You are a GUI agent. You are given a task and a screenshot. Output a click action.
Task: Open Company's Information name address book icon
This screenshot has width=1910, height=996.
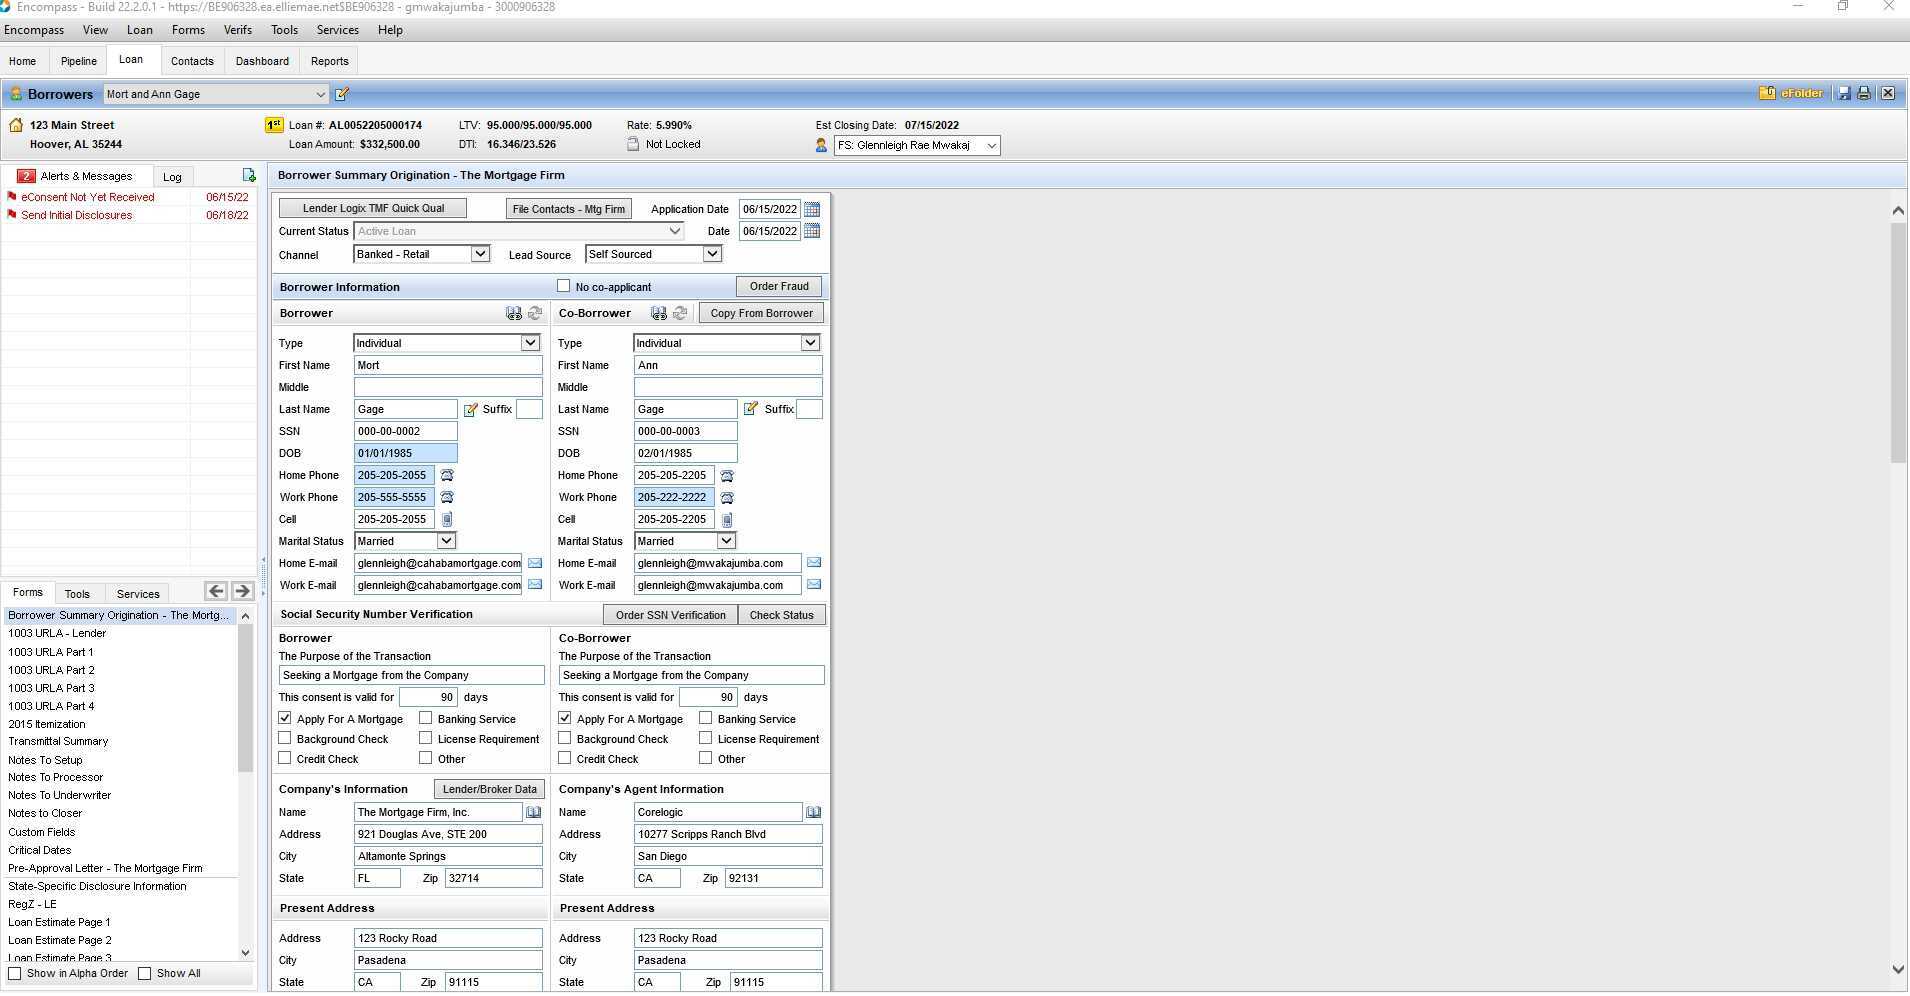click(533, 812)
